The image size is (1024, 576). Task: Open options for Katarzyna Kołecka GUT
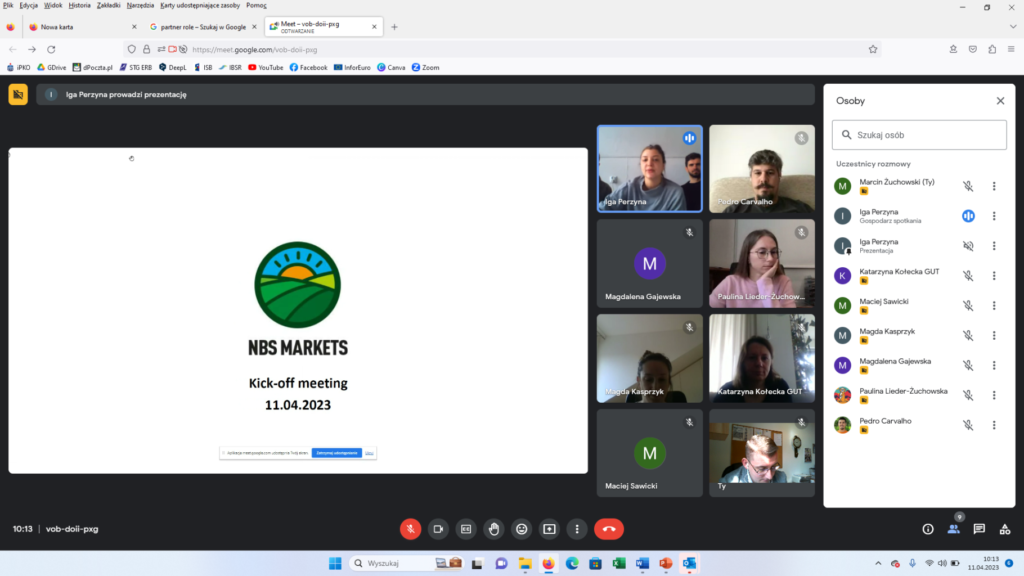[x=994, y=276]
